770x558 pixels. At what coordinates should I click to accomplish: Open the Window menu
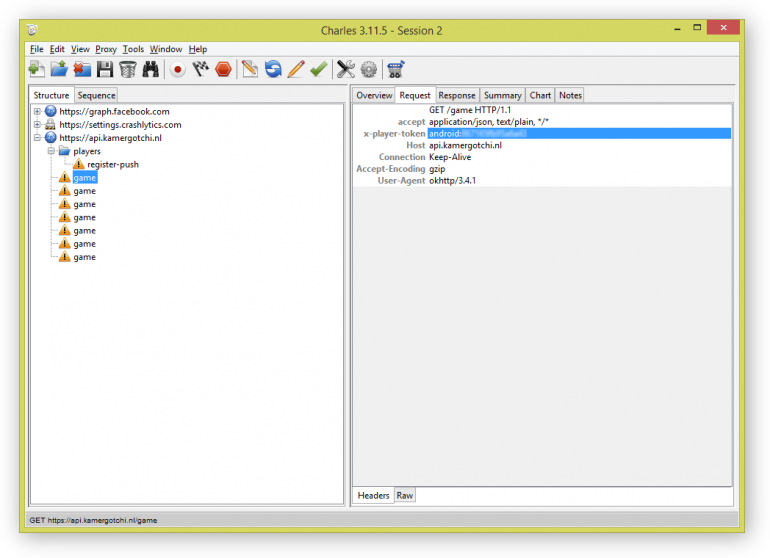166,49
